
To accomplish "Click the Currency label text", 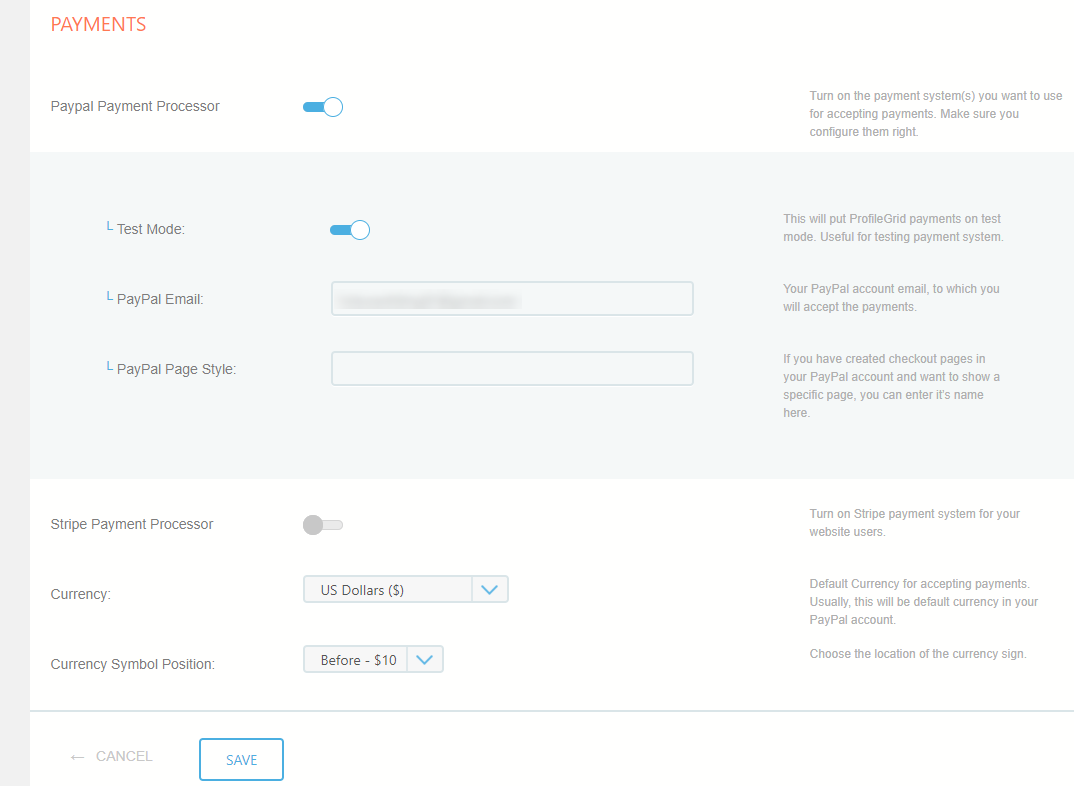I will click(x=80, y=594).
